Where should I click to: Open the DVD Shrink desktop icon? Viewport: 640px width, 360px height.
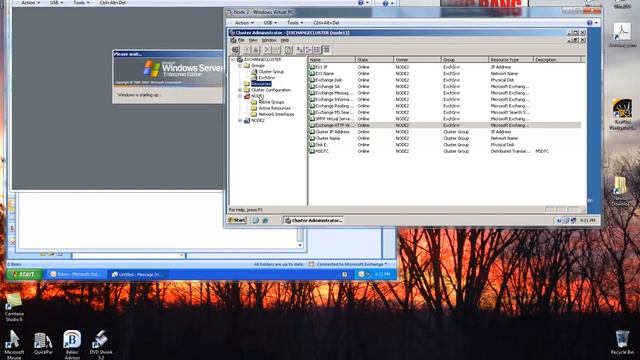point(101,345)
